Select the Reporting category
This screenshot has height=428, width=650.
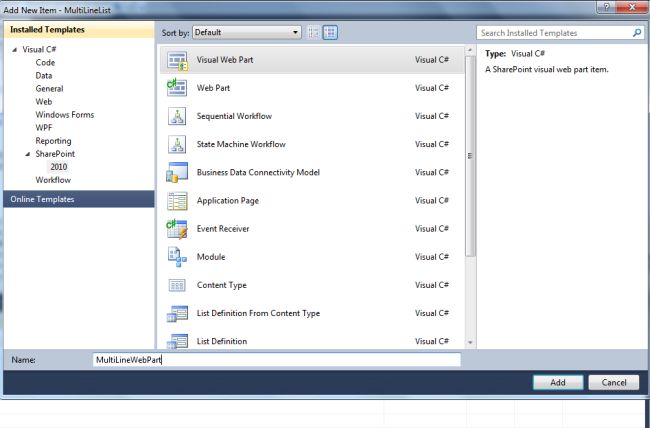coord(53,141)
